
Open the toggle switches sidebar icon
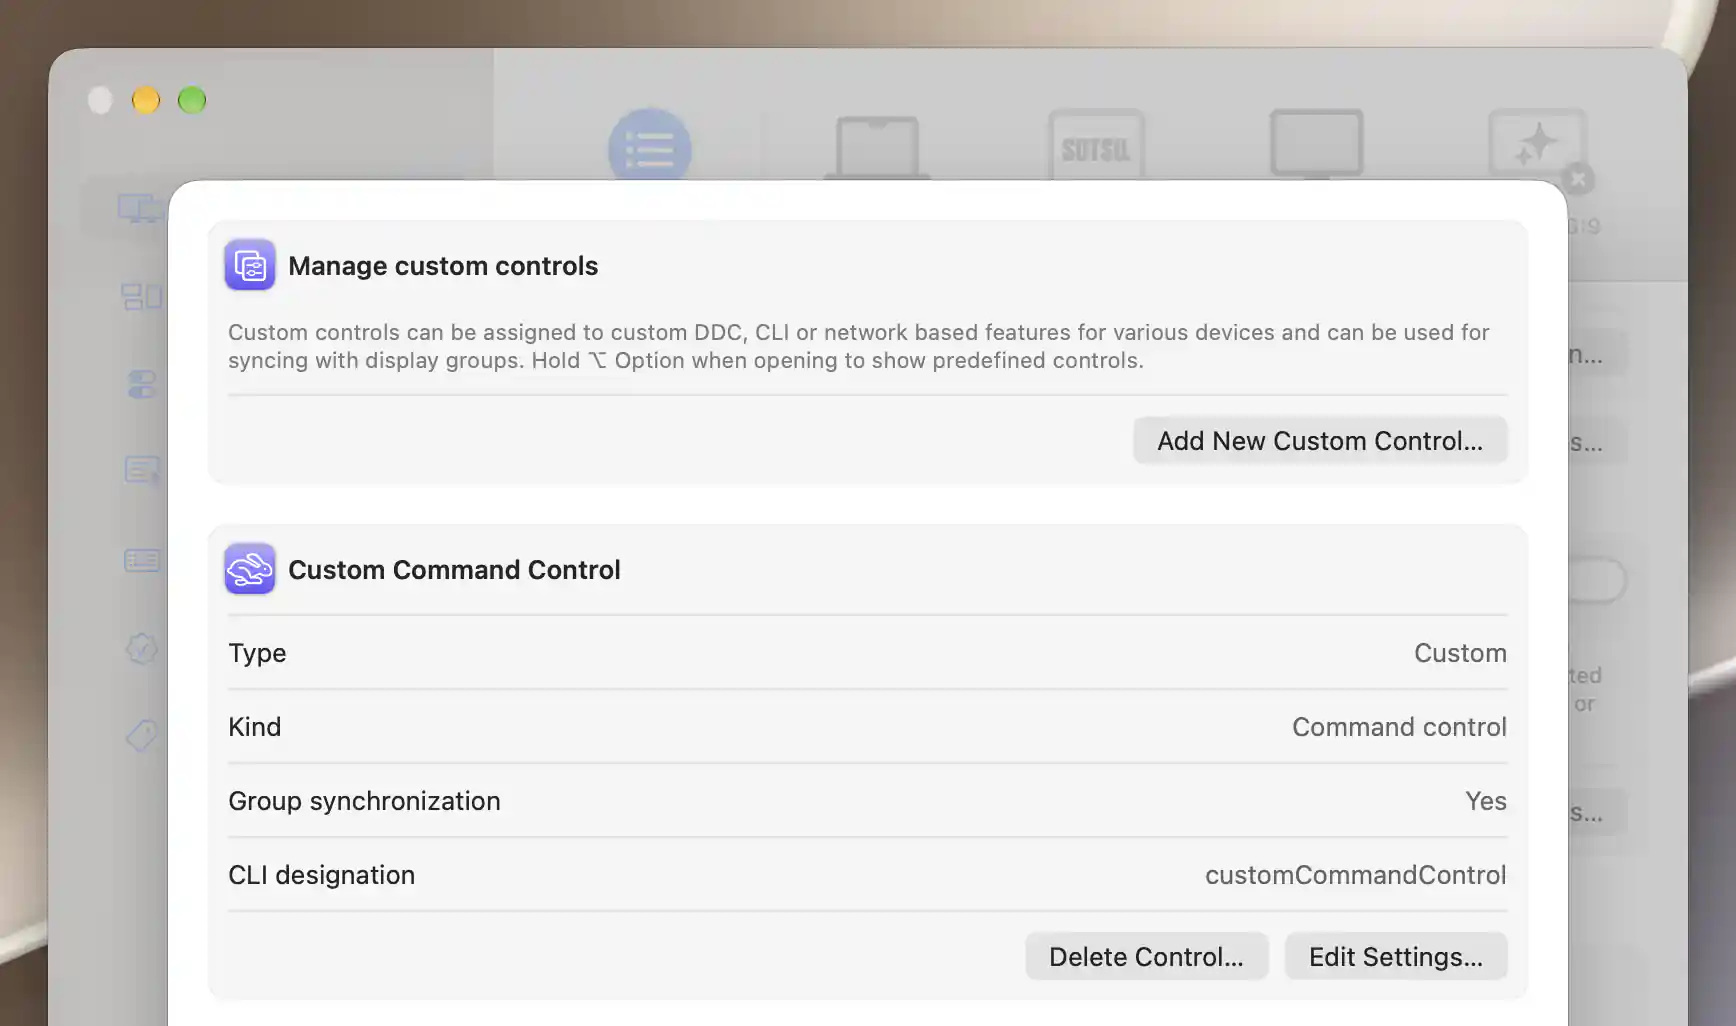pos(141,384)
